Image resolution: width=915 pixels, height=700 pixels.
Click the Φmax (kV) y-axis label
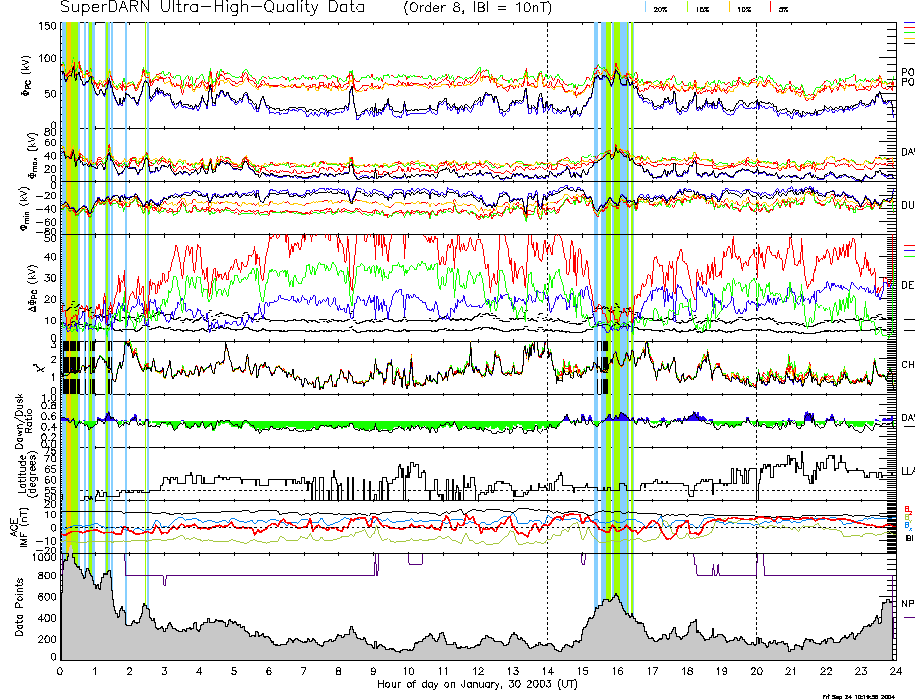tap(33, 154)
